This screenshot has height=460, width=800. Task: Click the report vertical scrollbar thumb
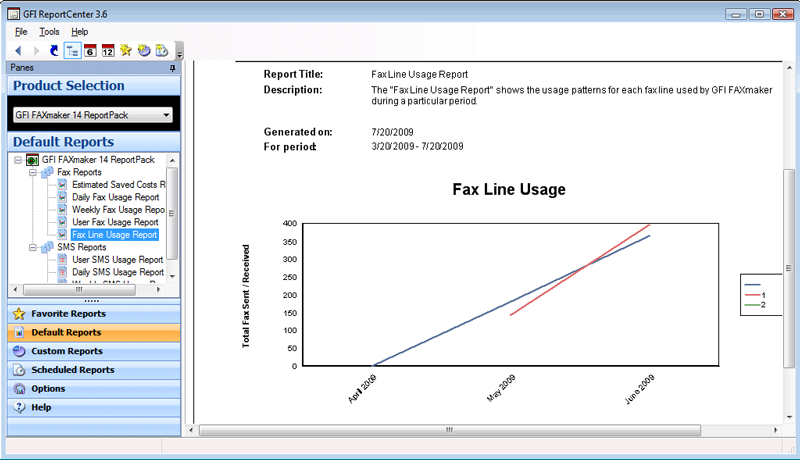pos(789,268)
